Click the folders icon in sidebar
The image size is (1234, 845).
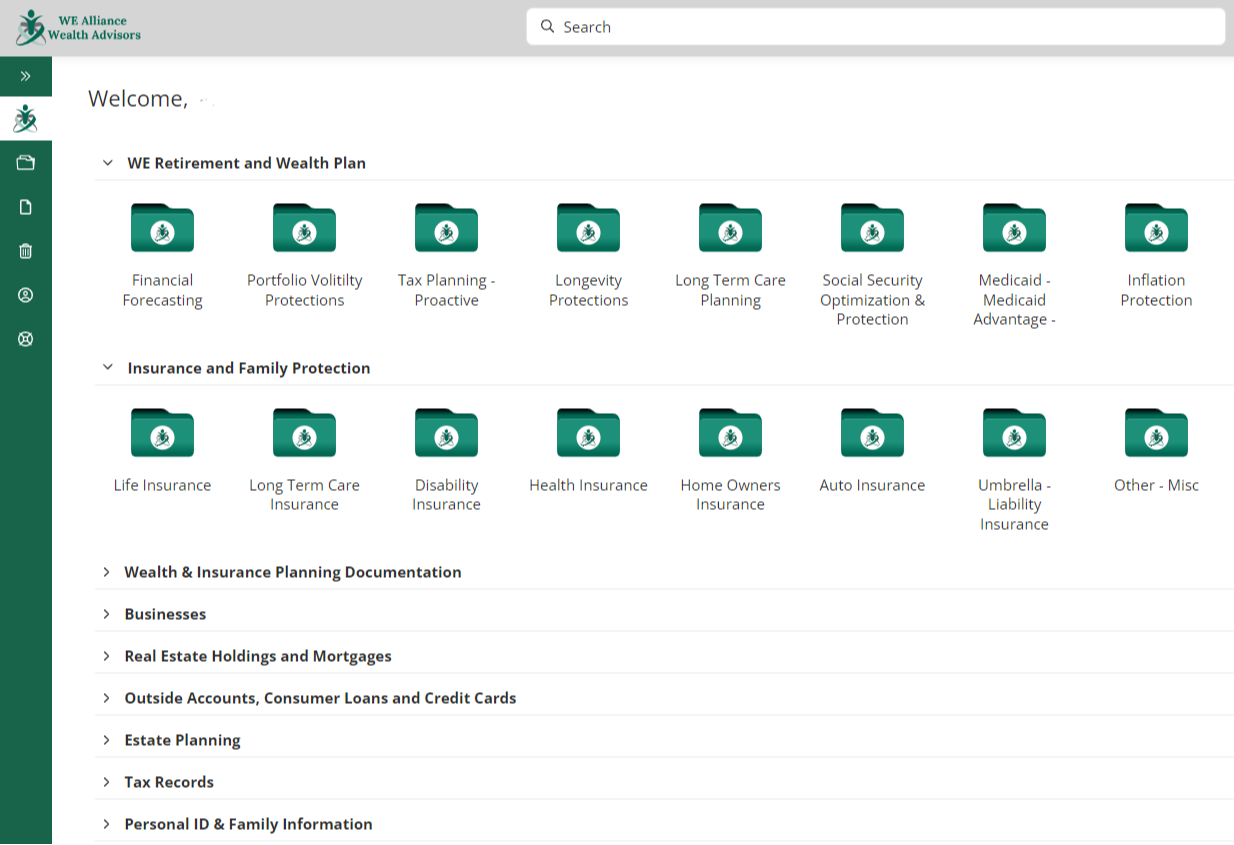26,163
